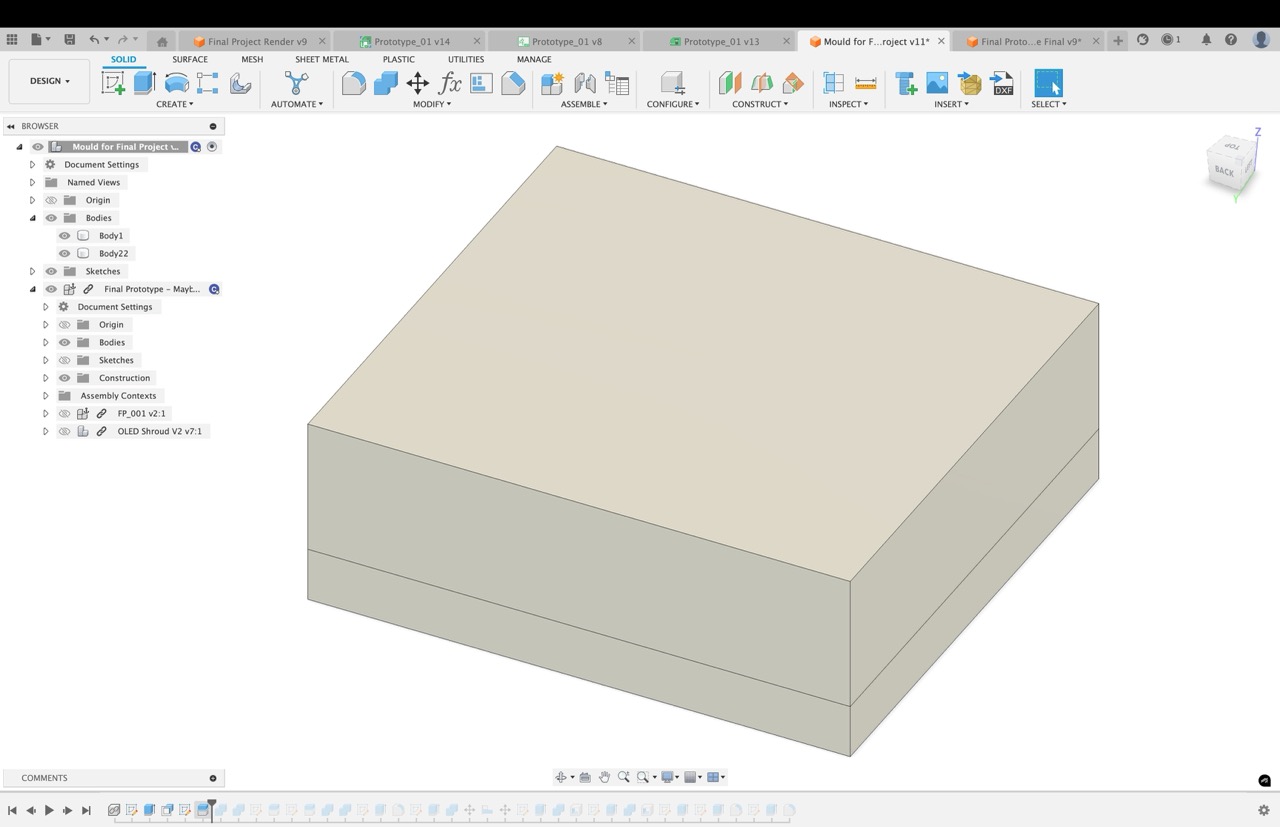
Task: Open the Prototype_01 v14 document tab
Action: [x=412, y=41]
